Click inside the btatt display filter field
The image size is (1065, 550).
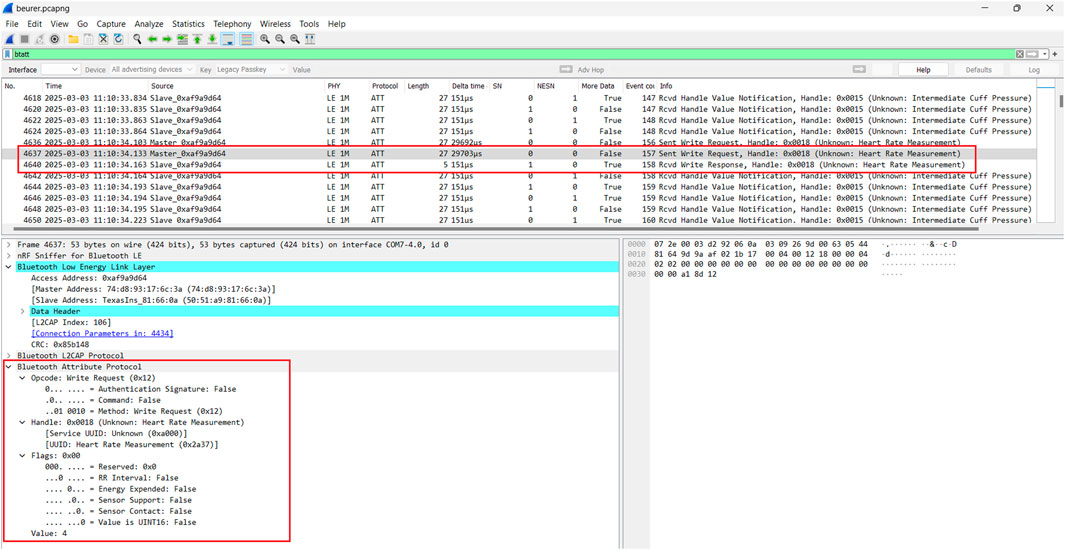pos(500,54)
